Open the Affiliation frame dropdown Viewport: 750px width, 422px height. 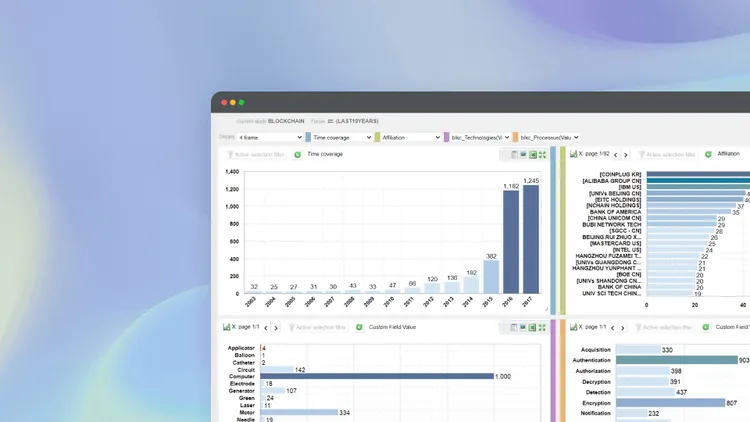pos(411,137)
